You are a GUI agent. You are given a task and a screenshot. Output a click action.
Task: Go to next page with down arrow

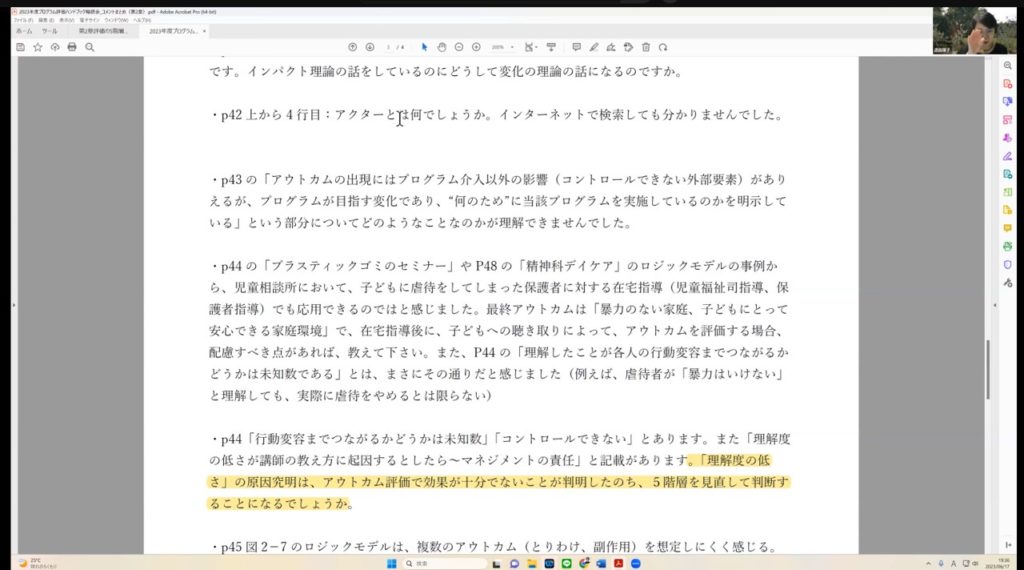click(x=370, y=47)
